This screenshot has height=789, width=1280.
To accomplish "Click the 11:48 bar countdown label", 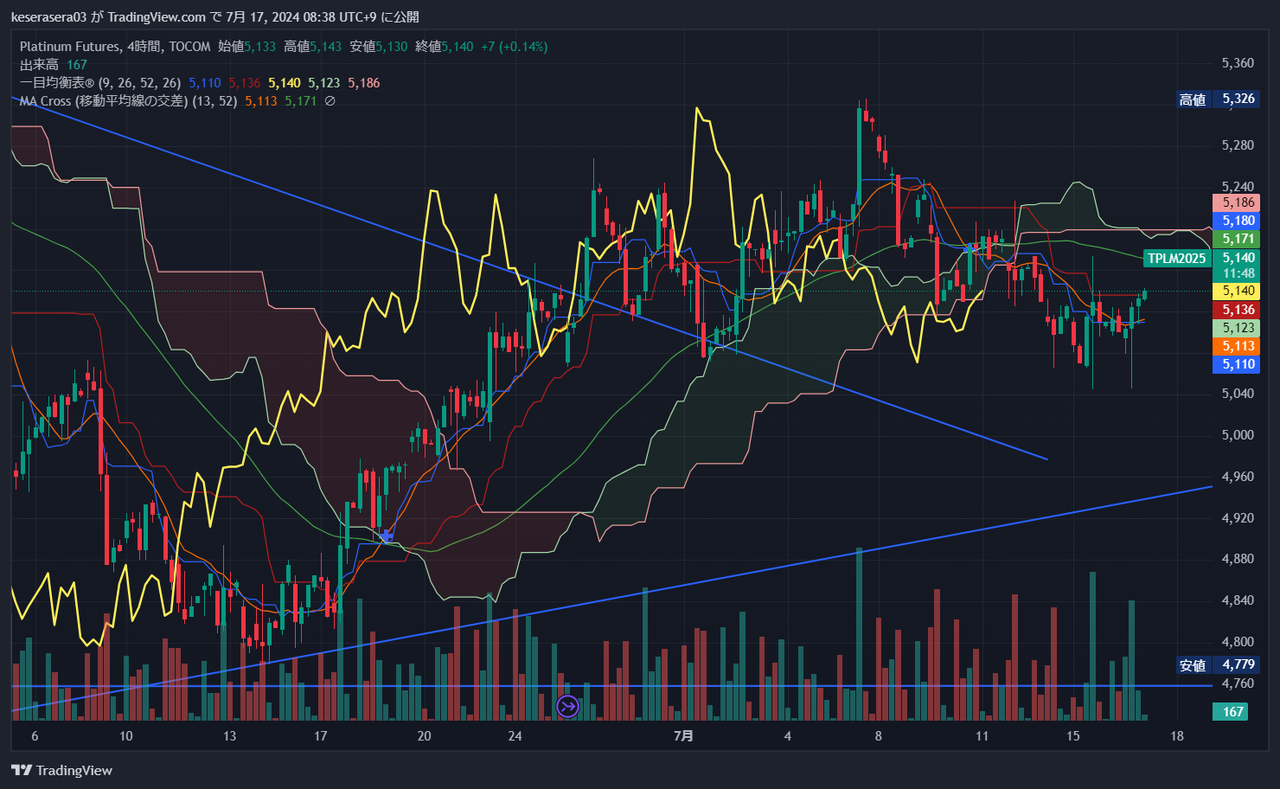I will (x=1238, y=273).
